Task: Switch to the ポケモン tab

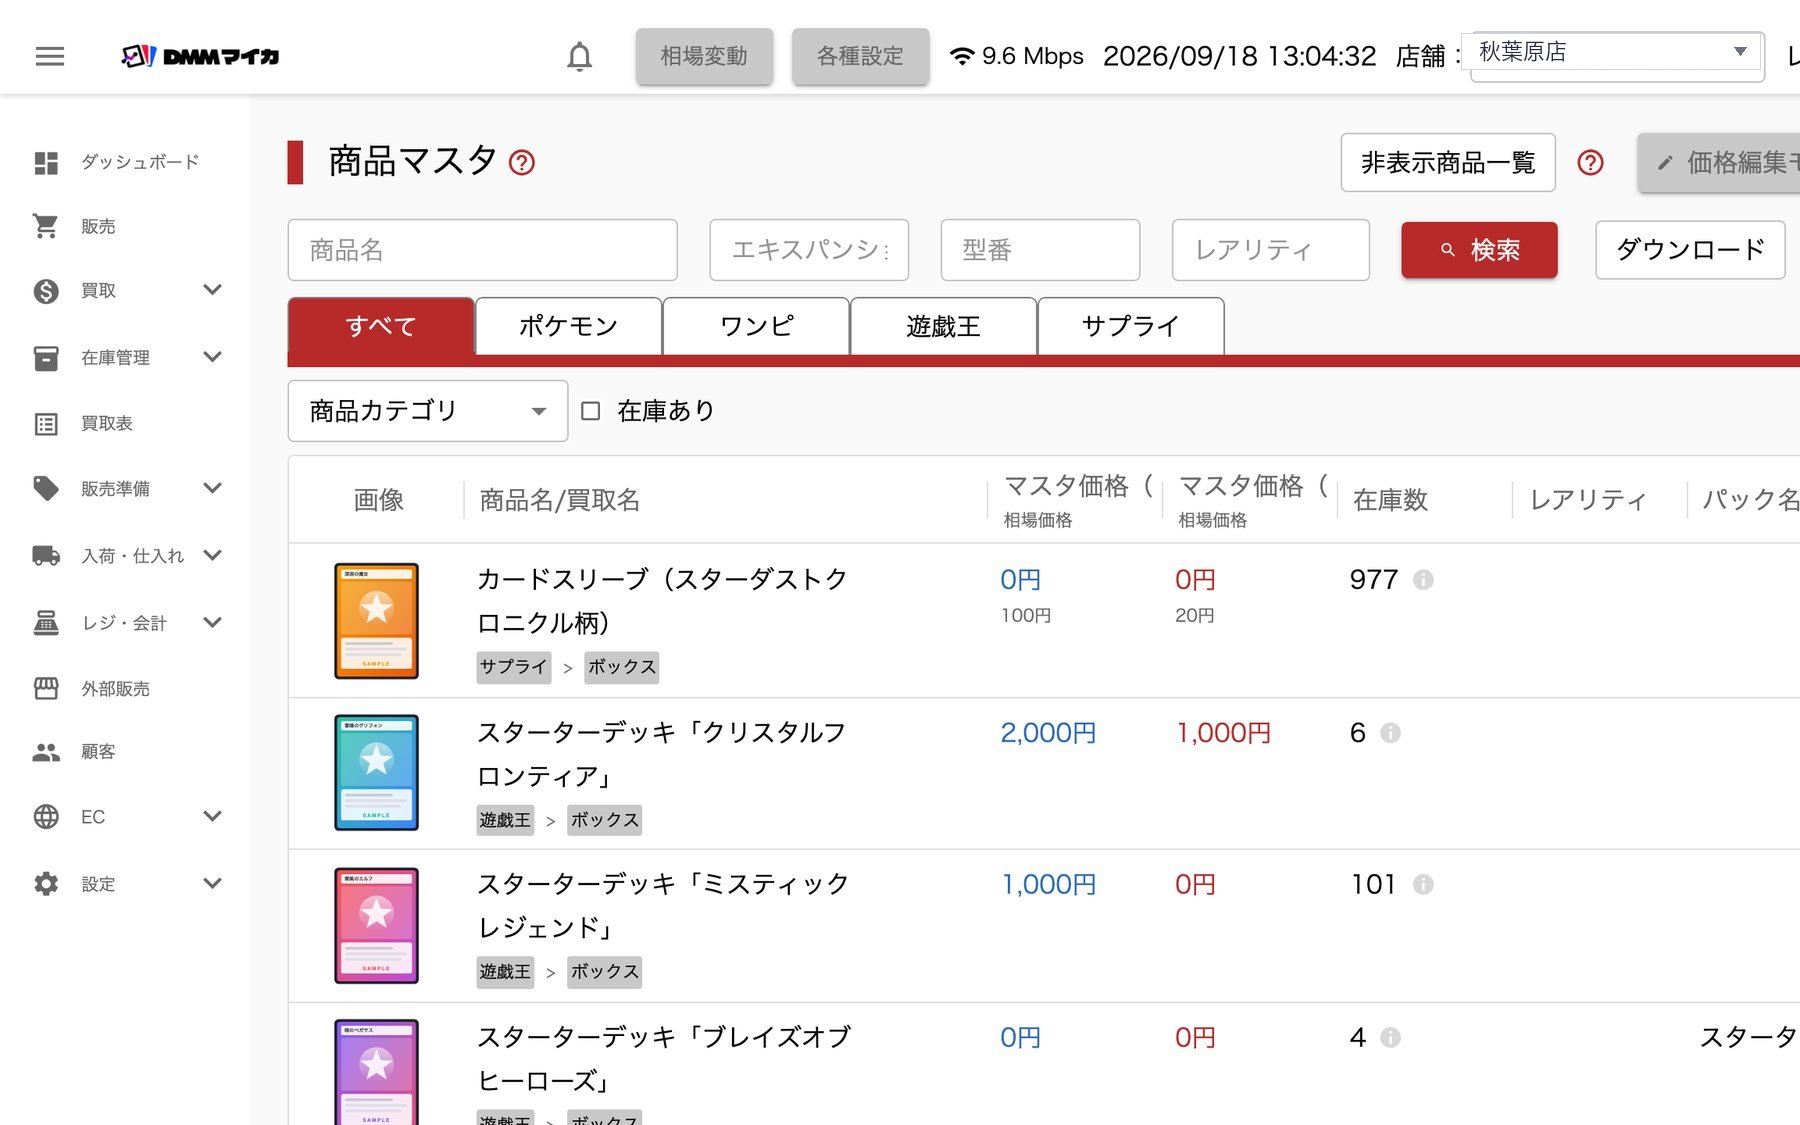Action: [x=568, y=326]
